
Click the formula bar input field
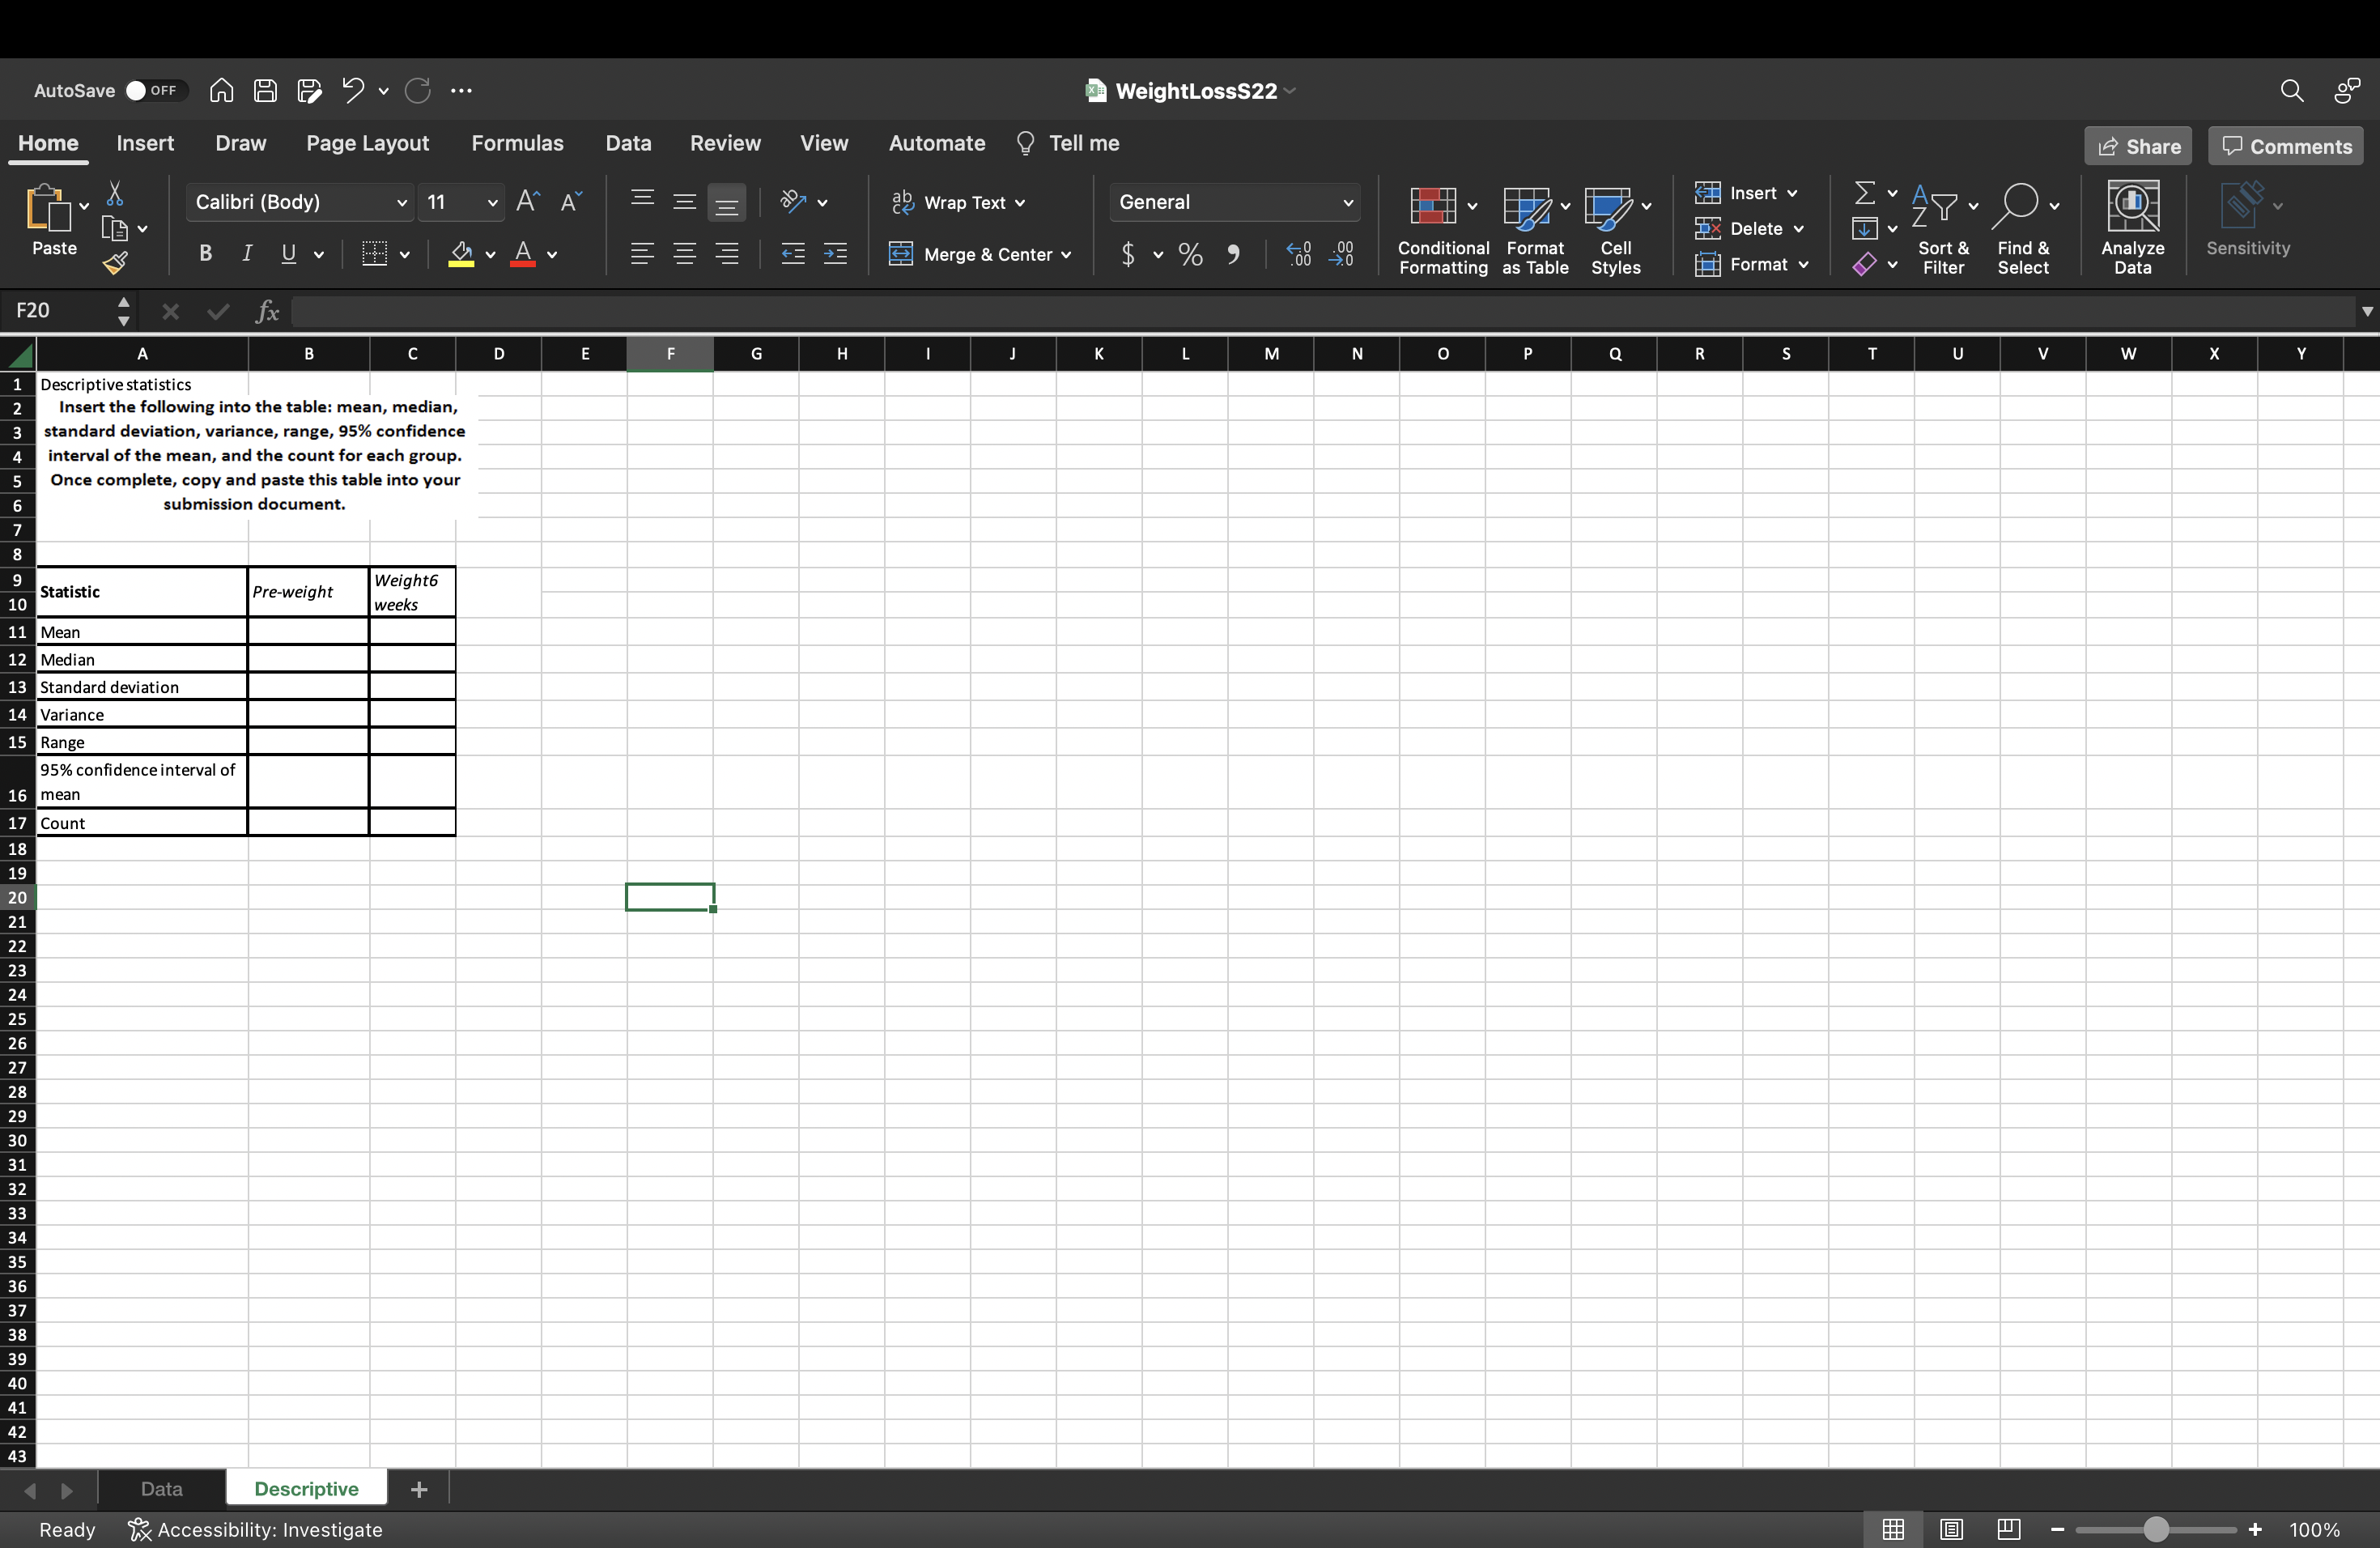[1300, 311]
